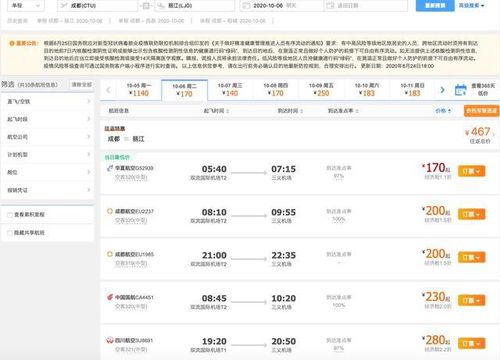Tick the view accumulated mileage checkbox

tap(10, 215)
